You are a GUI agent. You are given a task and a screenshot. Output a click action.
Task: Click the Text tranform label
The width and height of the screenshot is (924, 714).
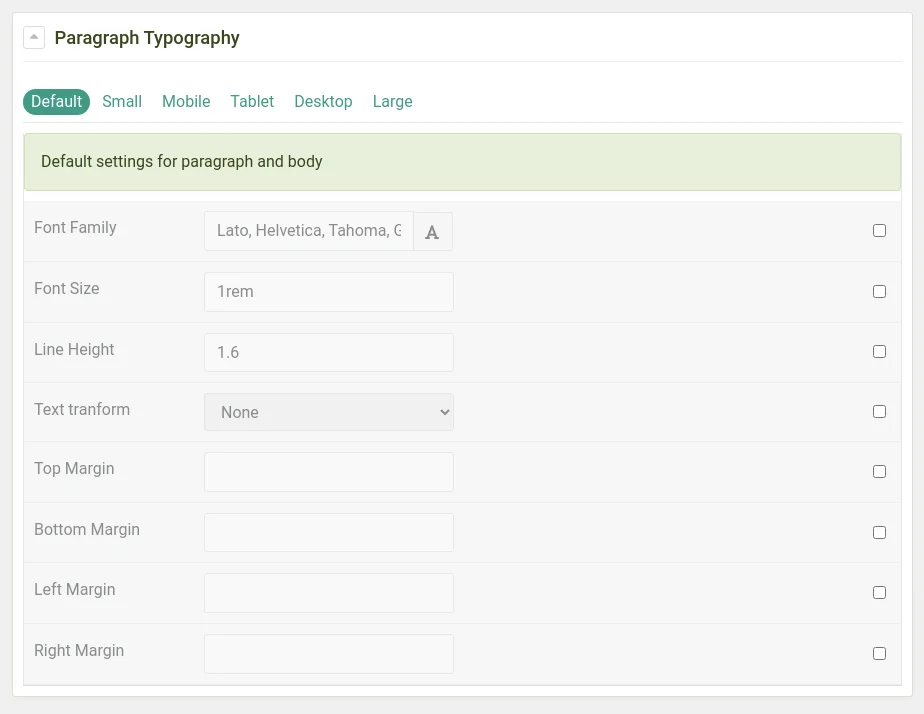(x=82, y=409)
